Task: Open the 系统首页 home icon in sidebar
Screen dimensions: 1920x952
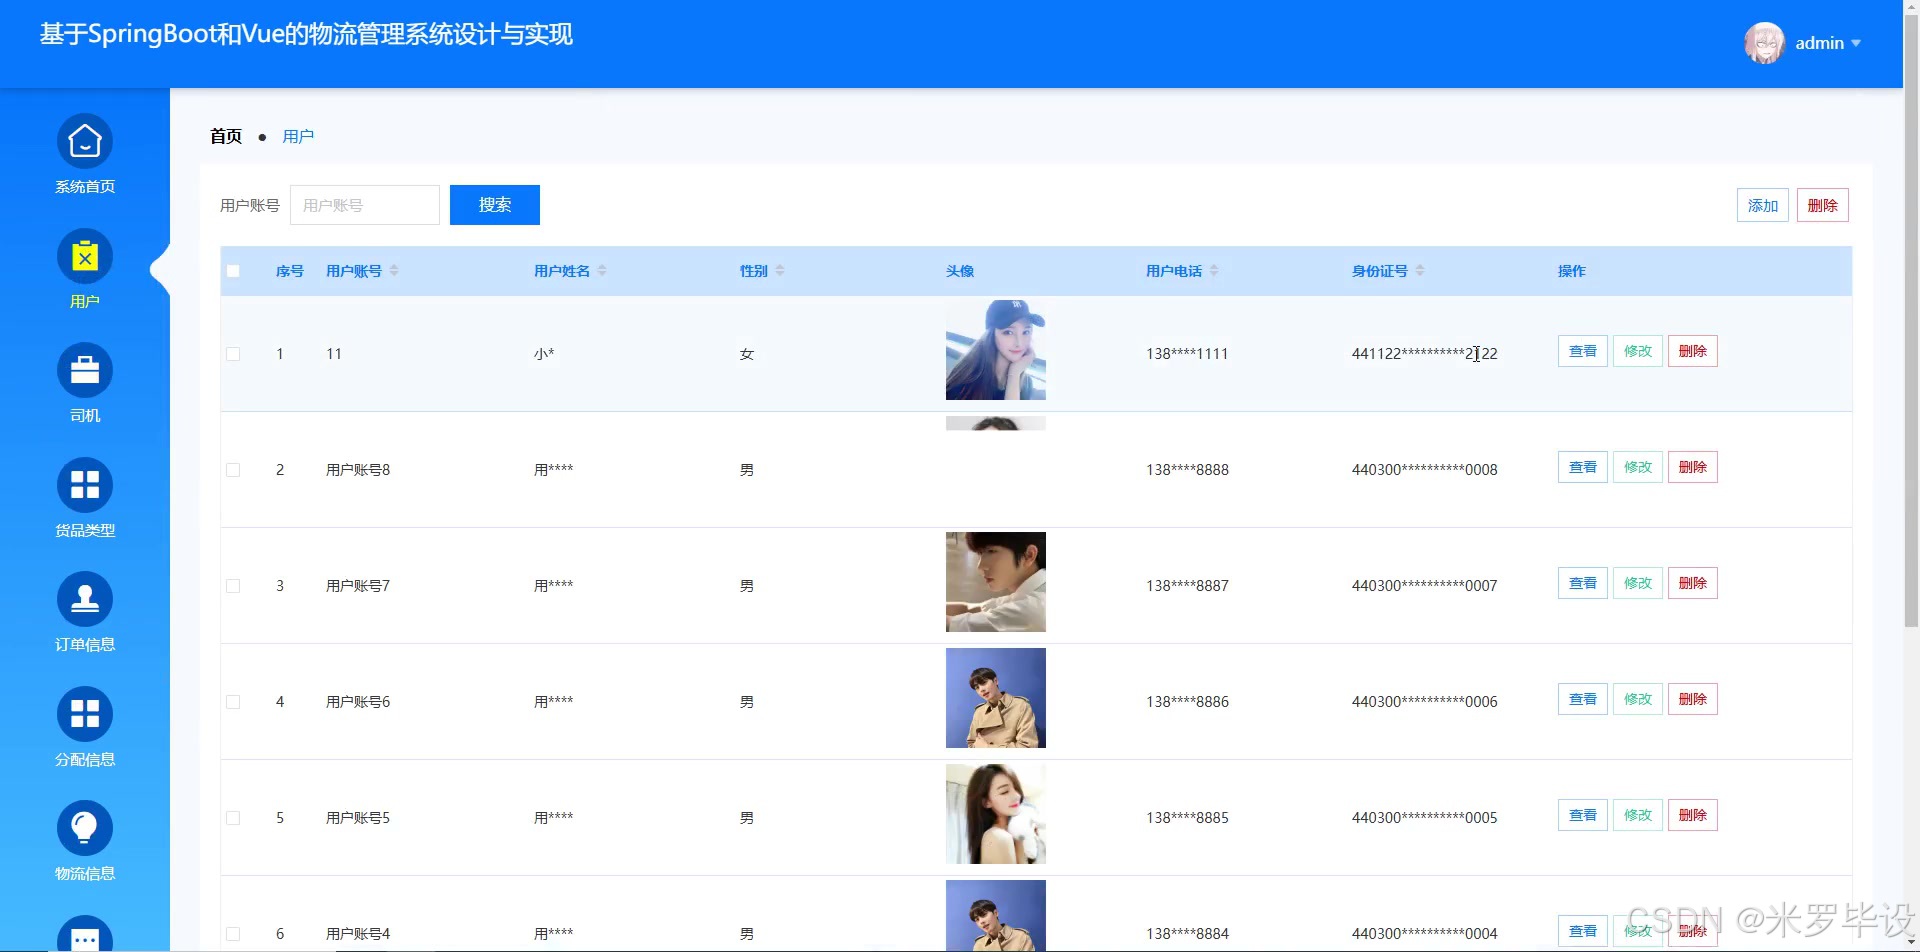Action: pos(85,142)
